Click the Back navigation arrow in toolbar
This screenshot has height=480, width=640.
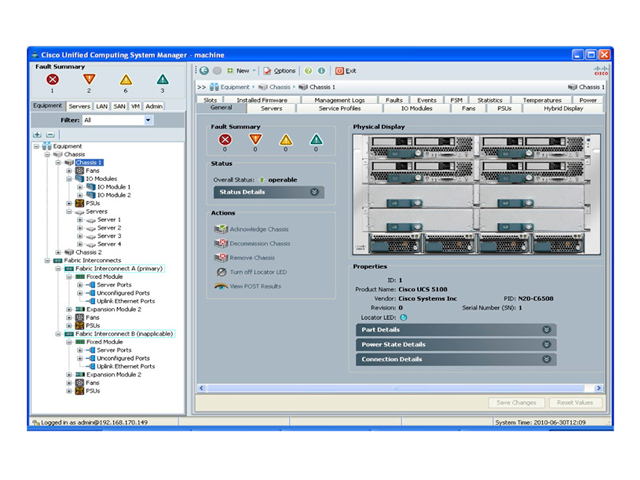click(204, 71)
